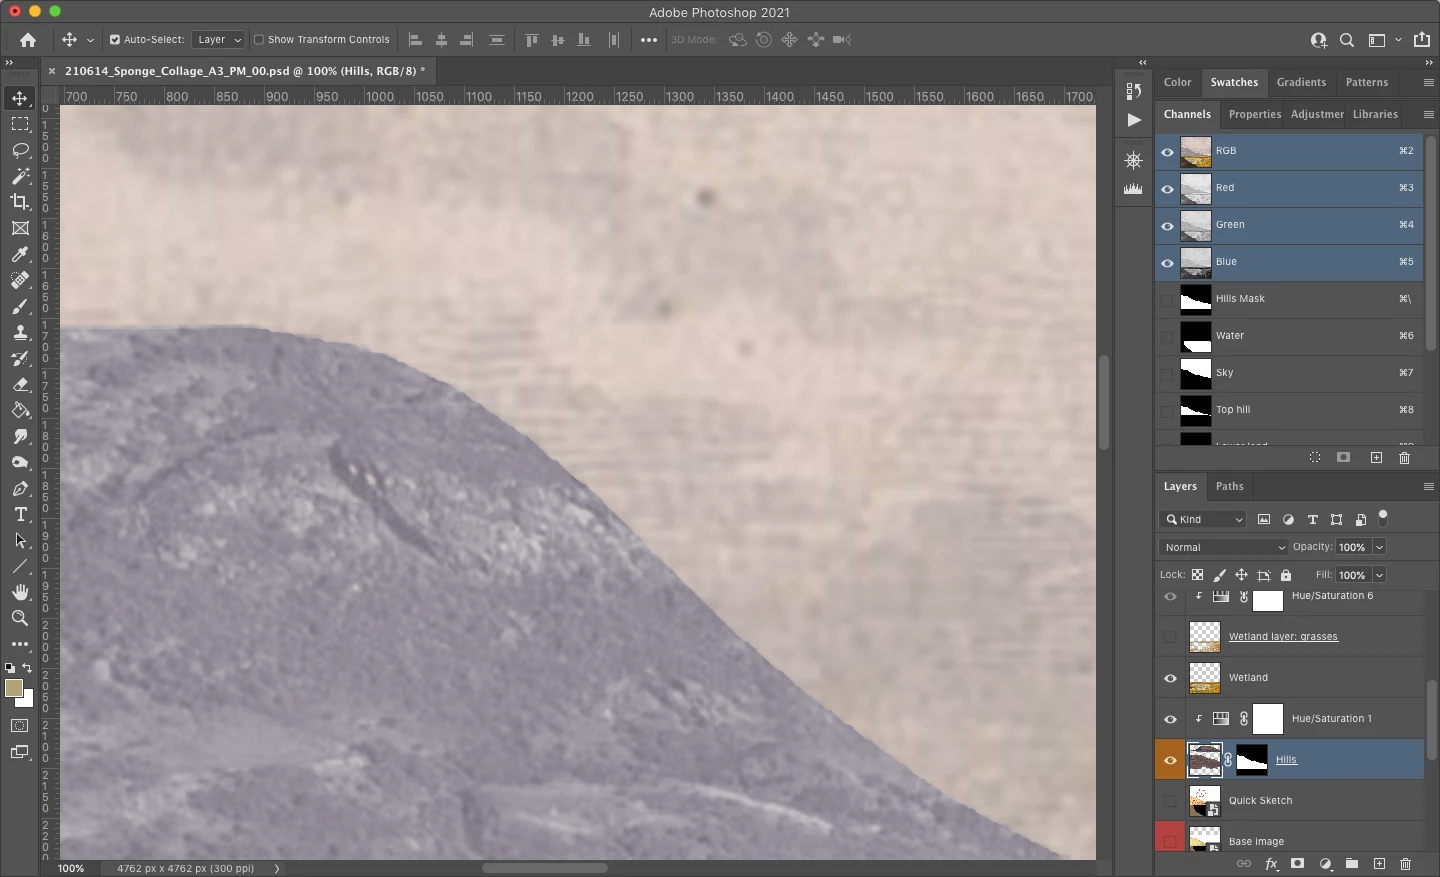This screenshot has width=1440, height=877.
Task: Delete current channel with trash icon
Action: click(x=1404, y=458)
